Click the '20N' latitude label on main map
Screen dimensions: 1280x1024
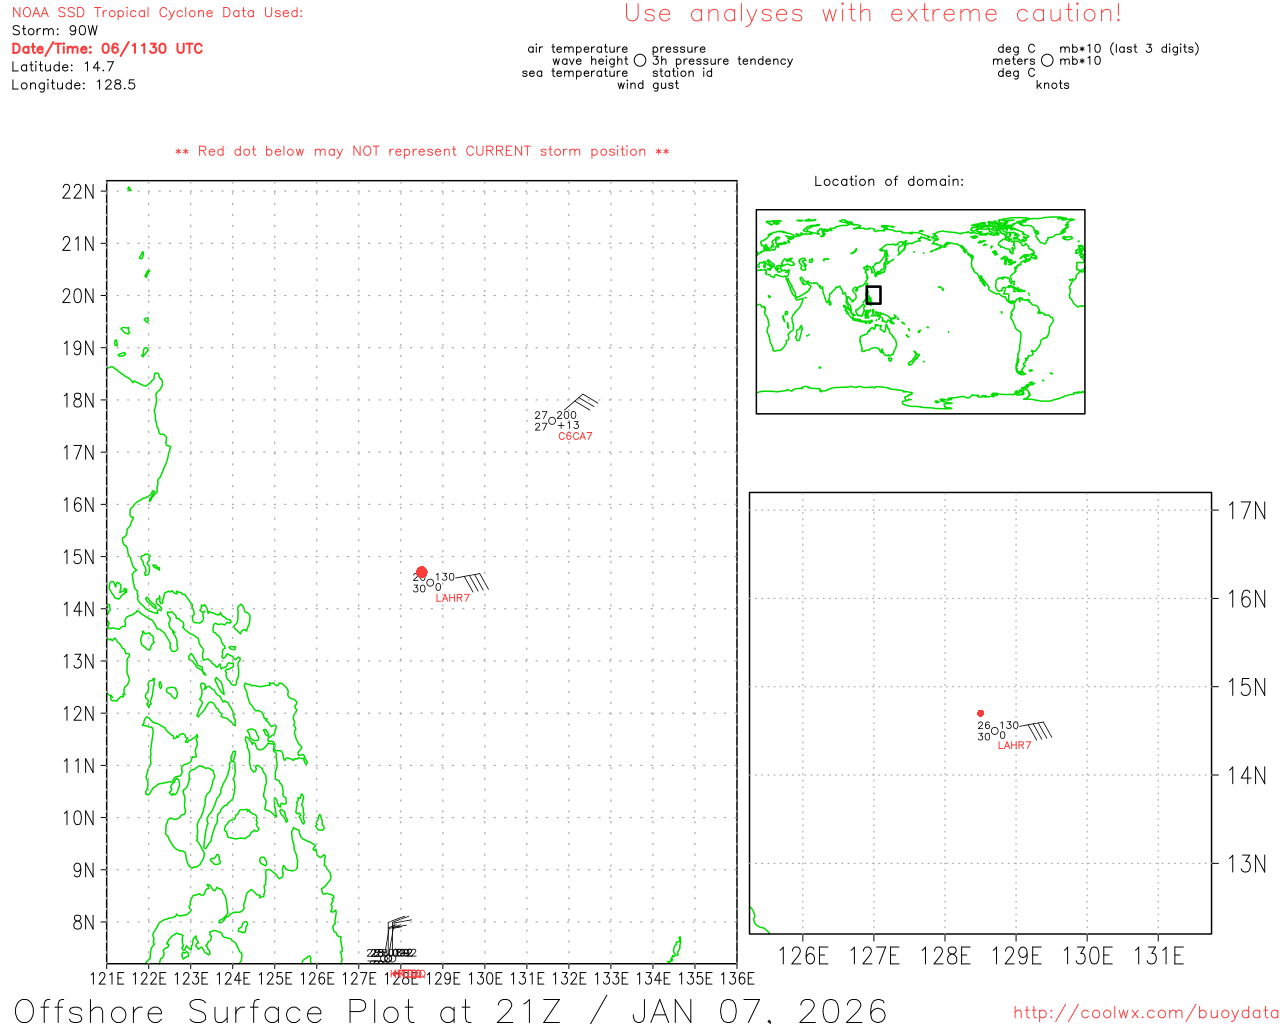click(78, 296)
